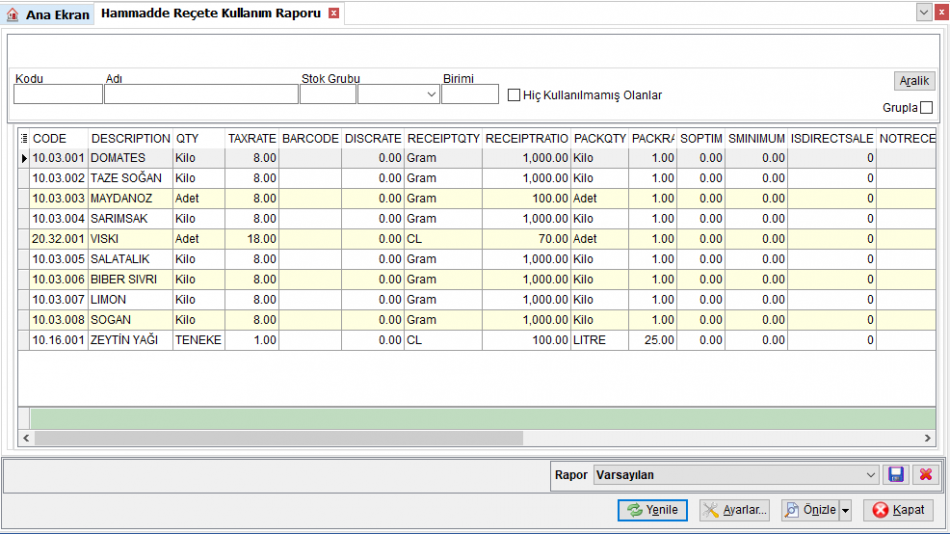Screen dimensions: 950x534
Task: Click the PACKQTY column header
Action: tap(600, 138)
